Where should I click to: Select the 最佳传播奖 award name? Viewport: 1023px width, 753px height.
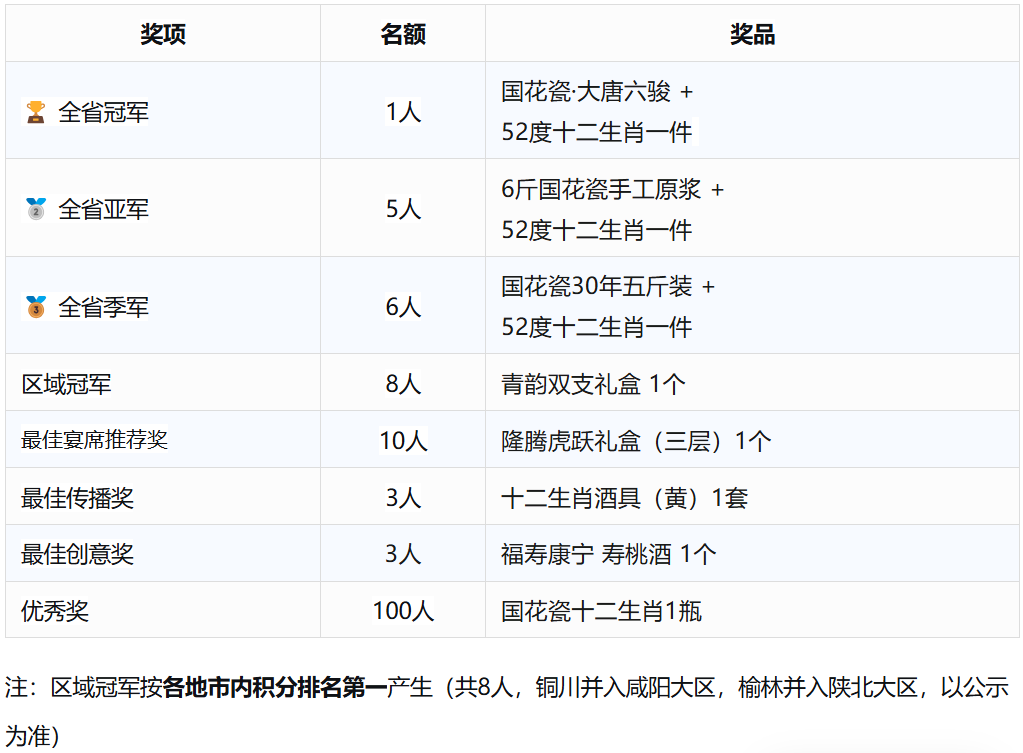pyautogui.click(x=77, y=498)
